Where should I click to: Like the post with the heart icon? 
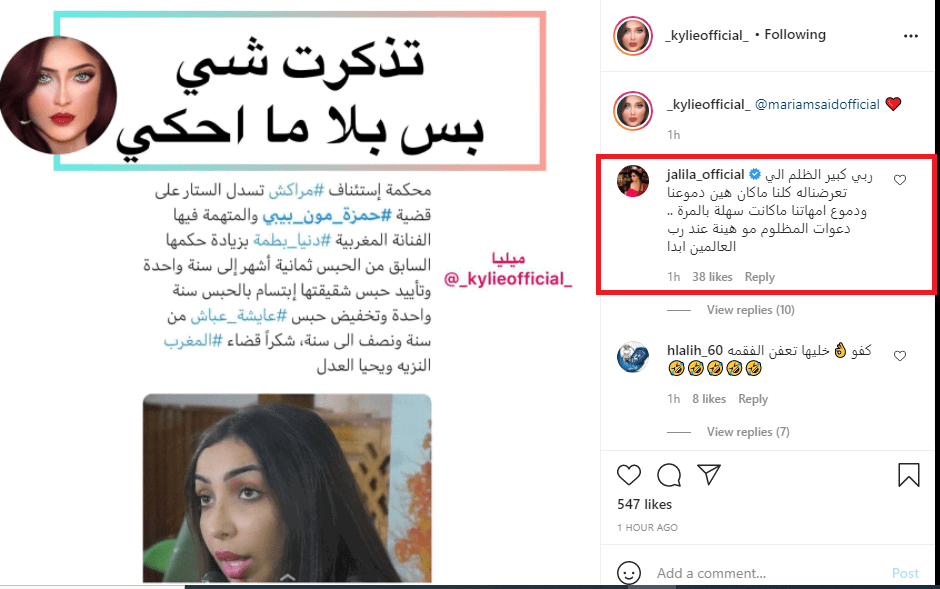629,475
